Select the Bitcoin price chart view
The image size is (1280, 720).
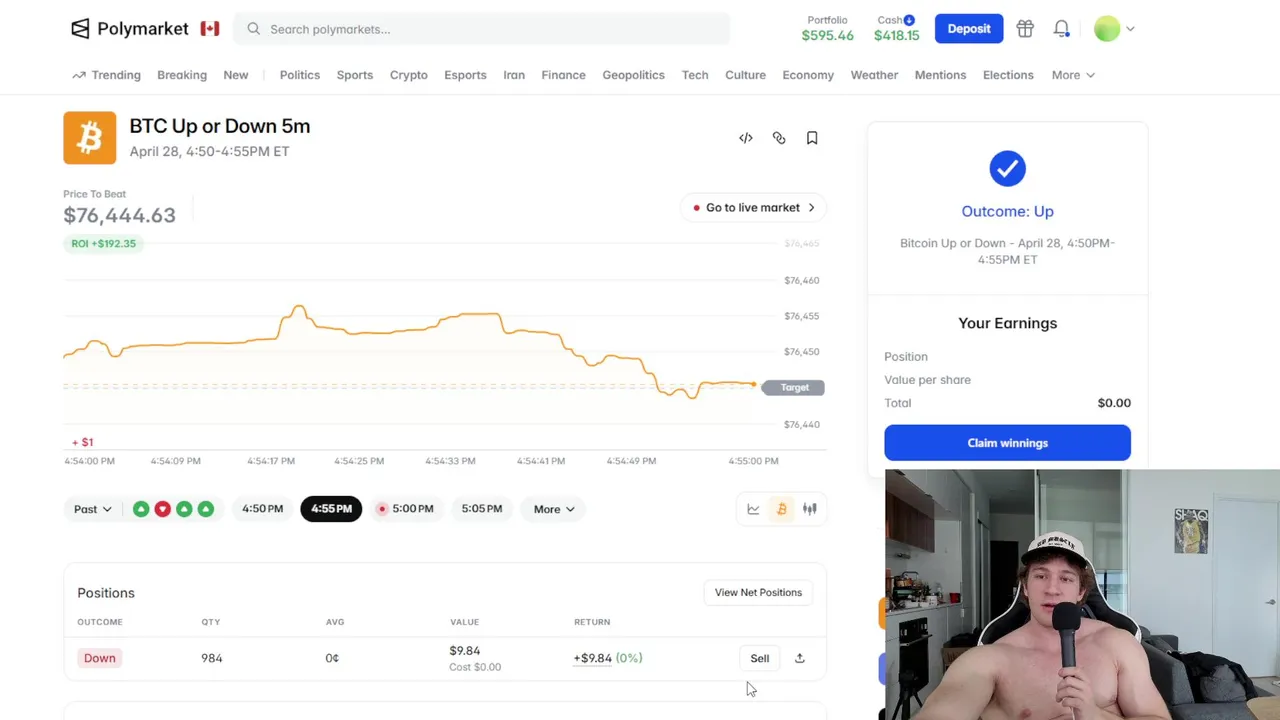[782, 509]
